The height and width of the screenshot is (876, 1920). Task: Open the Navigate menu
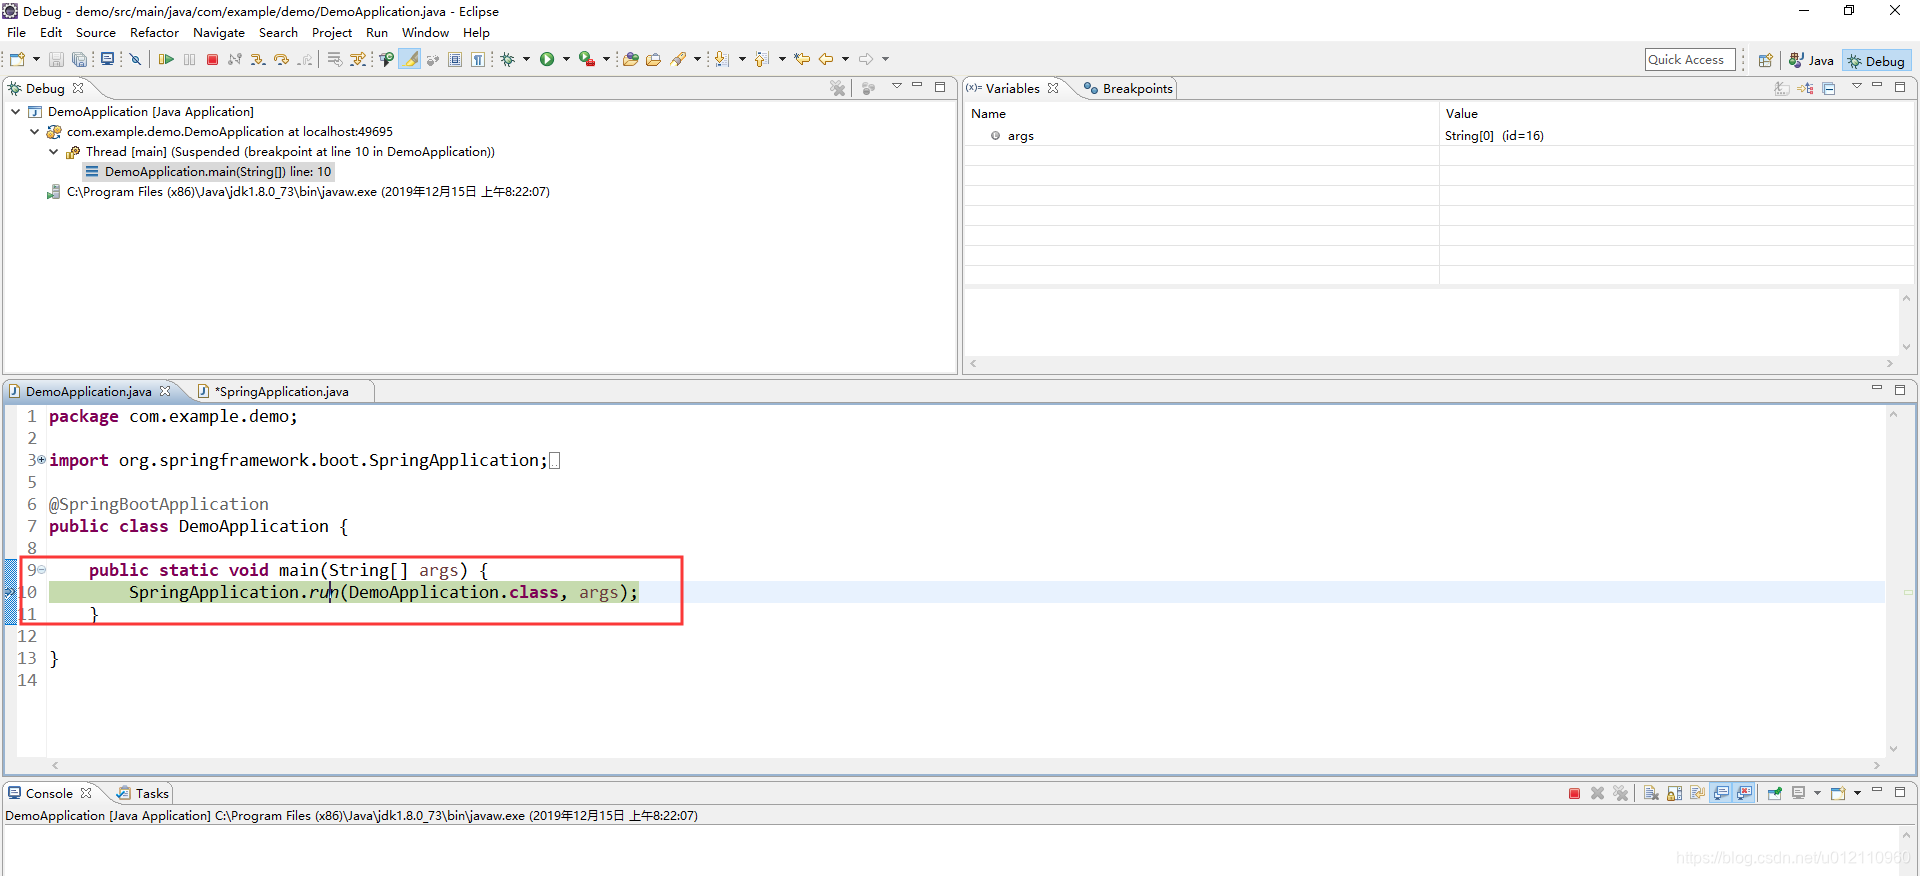pyautogui.click(x=219, y=33)
